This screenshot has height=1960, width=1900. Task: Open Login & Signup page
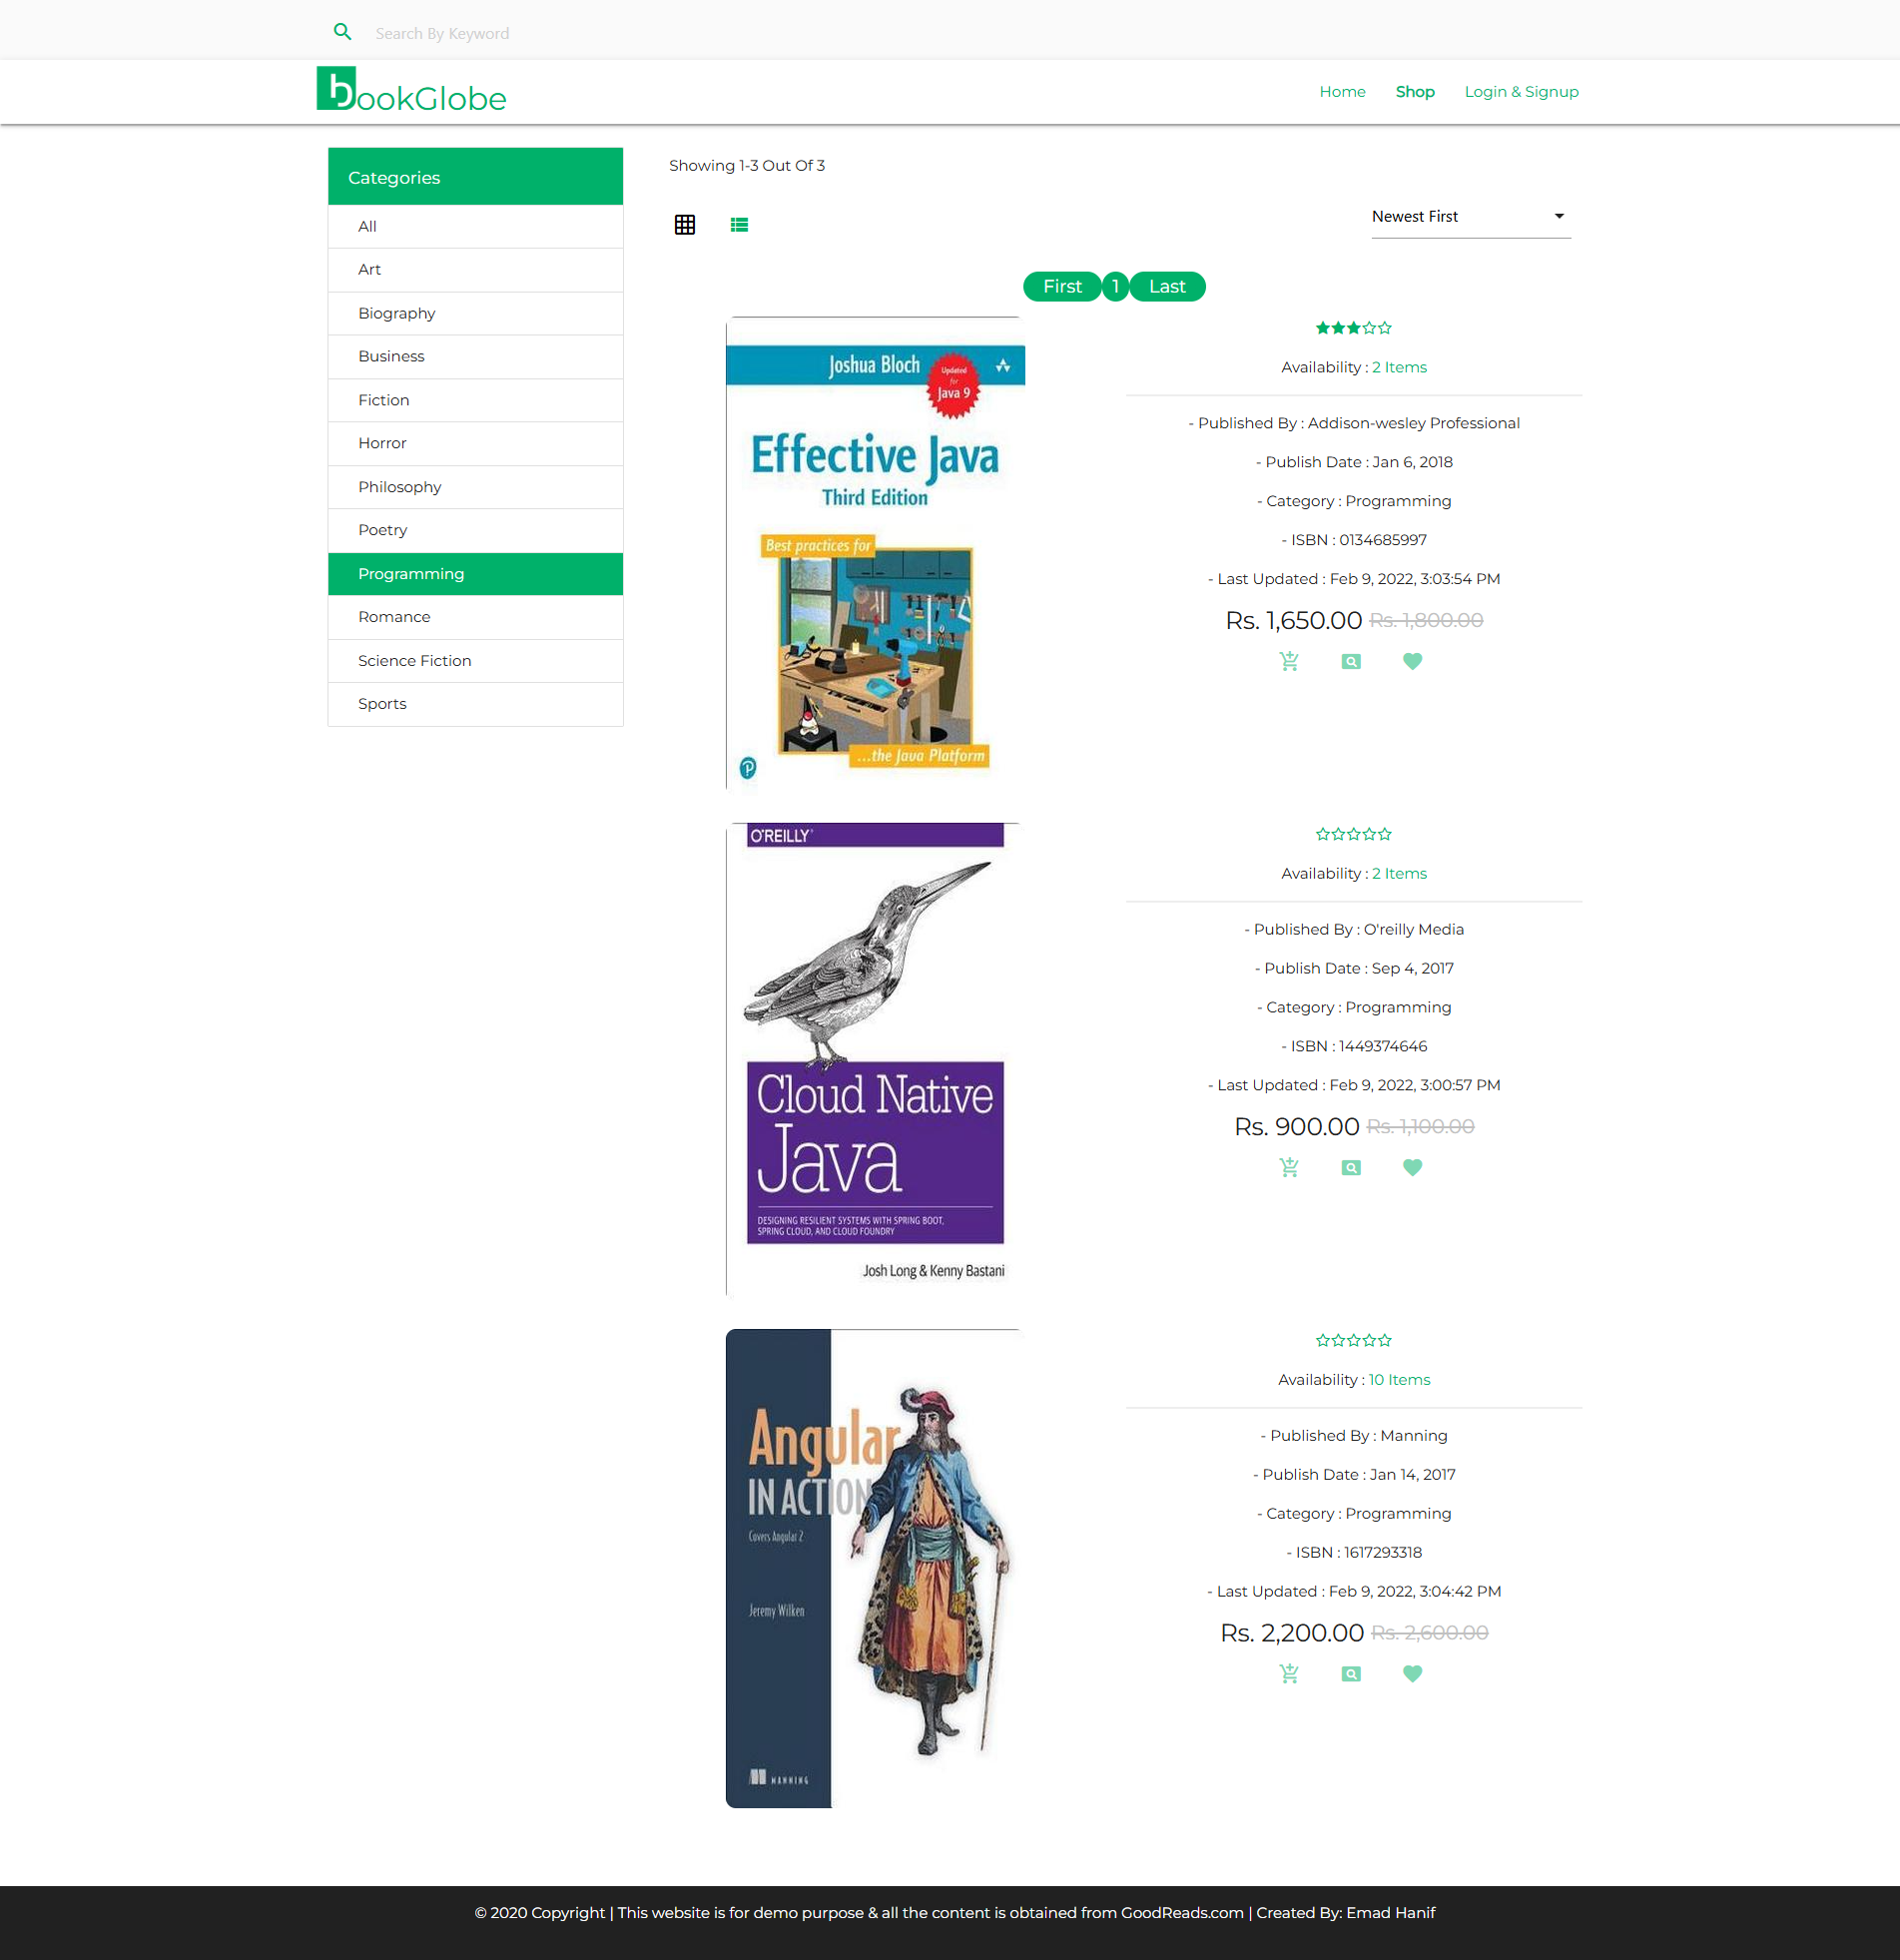[1521, 91]
